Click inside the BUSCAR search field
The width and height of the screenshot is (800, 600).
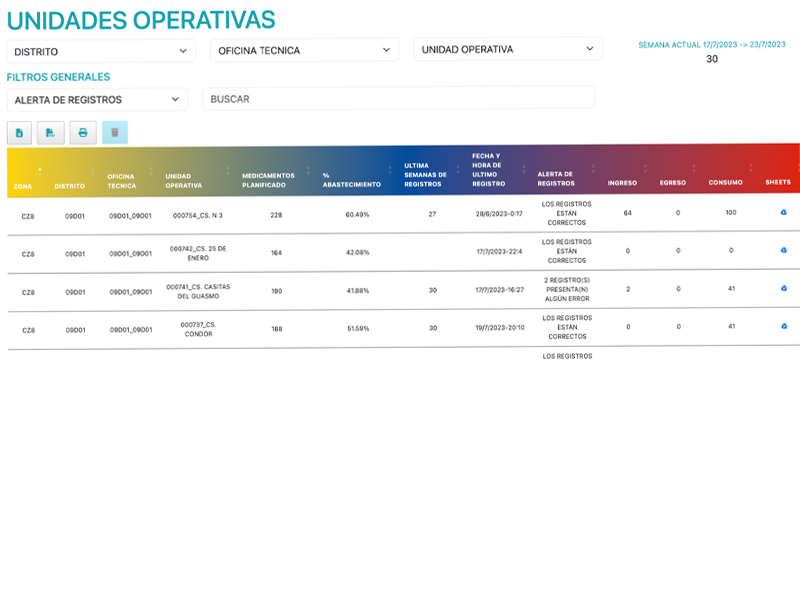point(398,99)
